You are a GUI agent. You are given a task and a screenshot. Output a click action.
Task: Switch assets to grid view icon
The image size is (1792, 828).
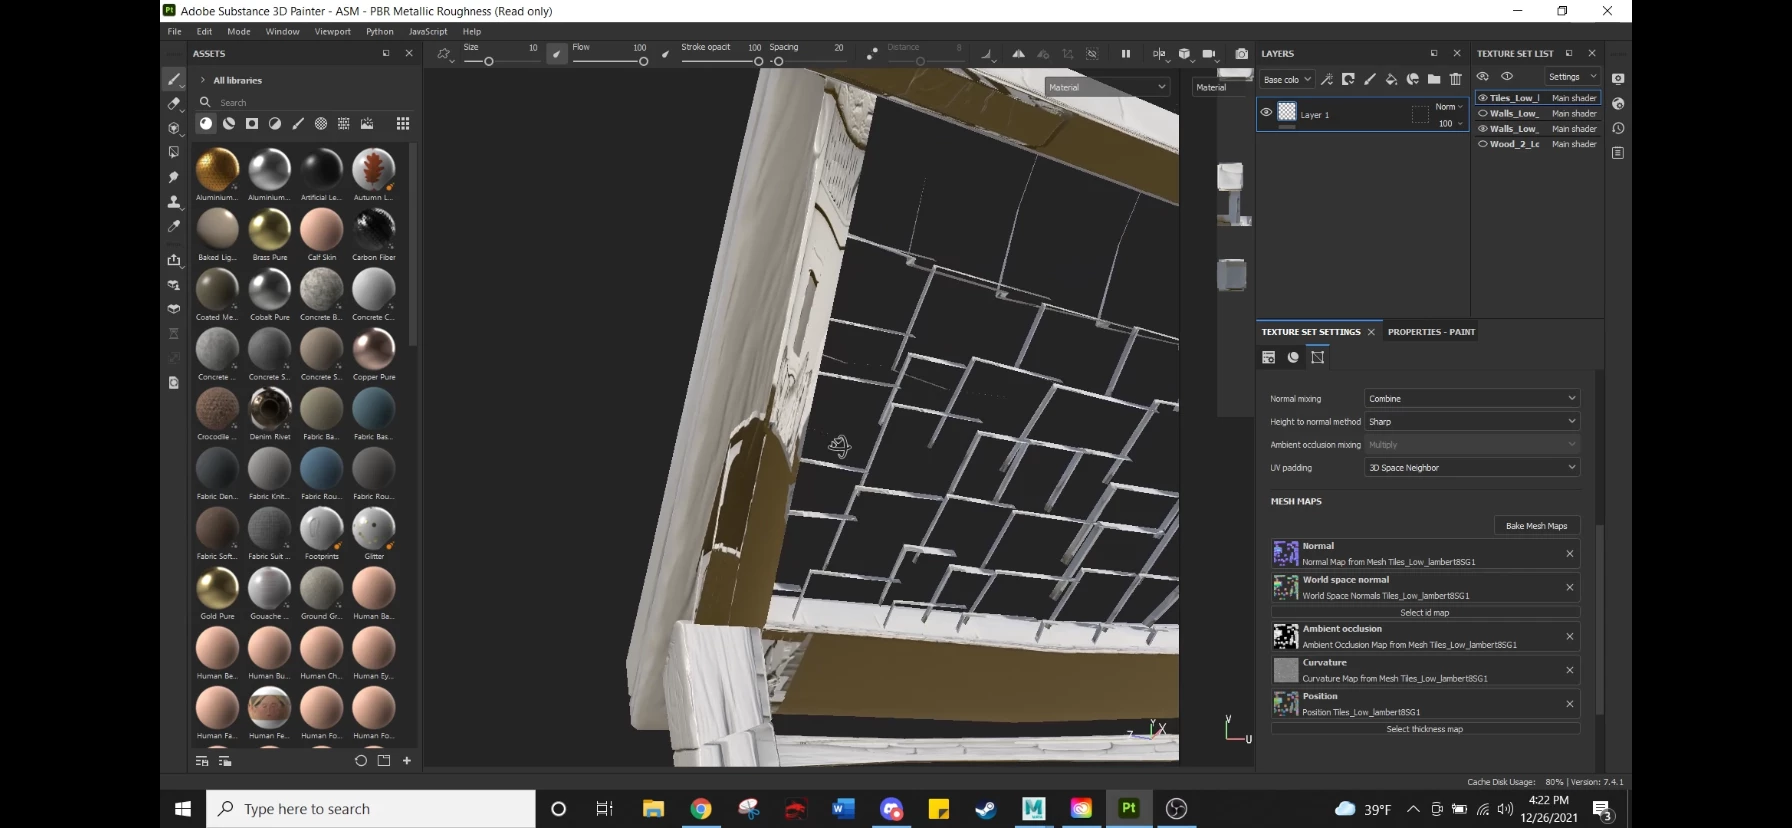point(403,124)
